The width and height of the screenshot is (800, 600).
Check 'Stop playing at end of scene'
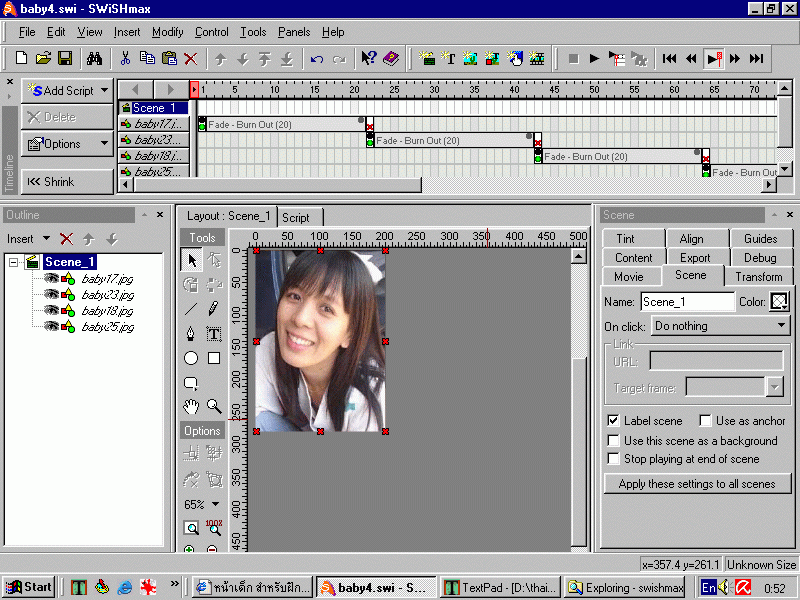coord(613,459)
